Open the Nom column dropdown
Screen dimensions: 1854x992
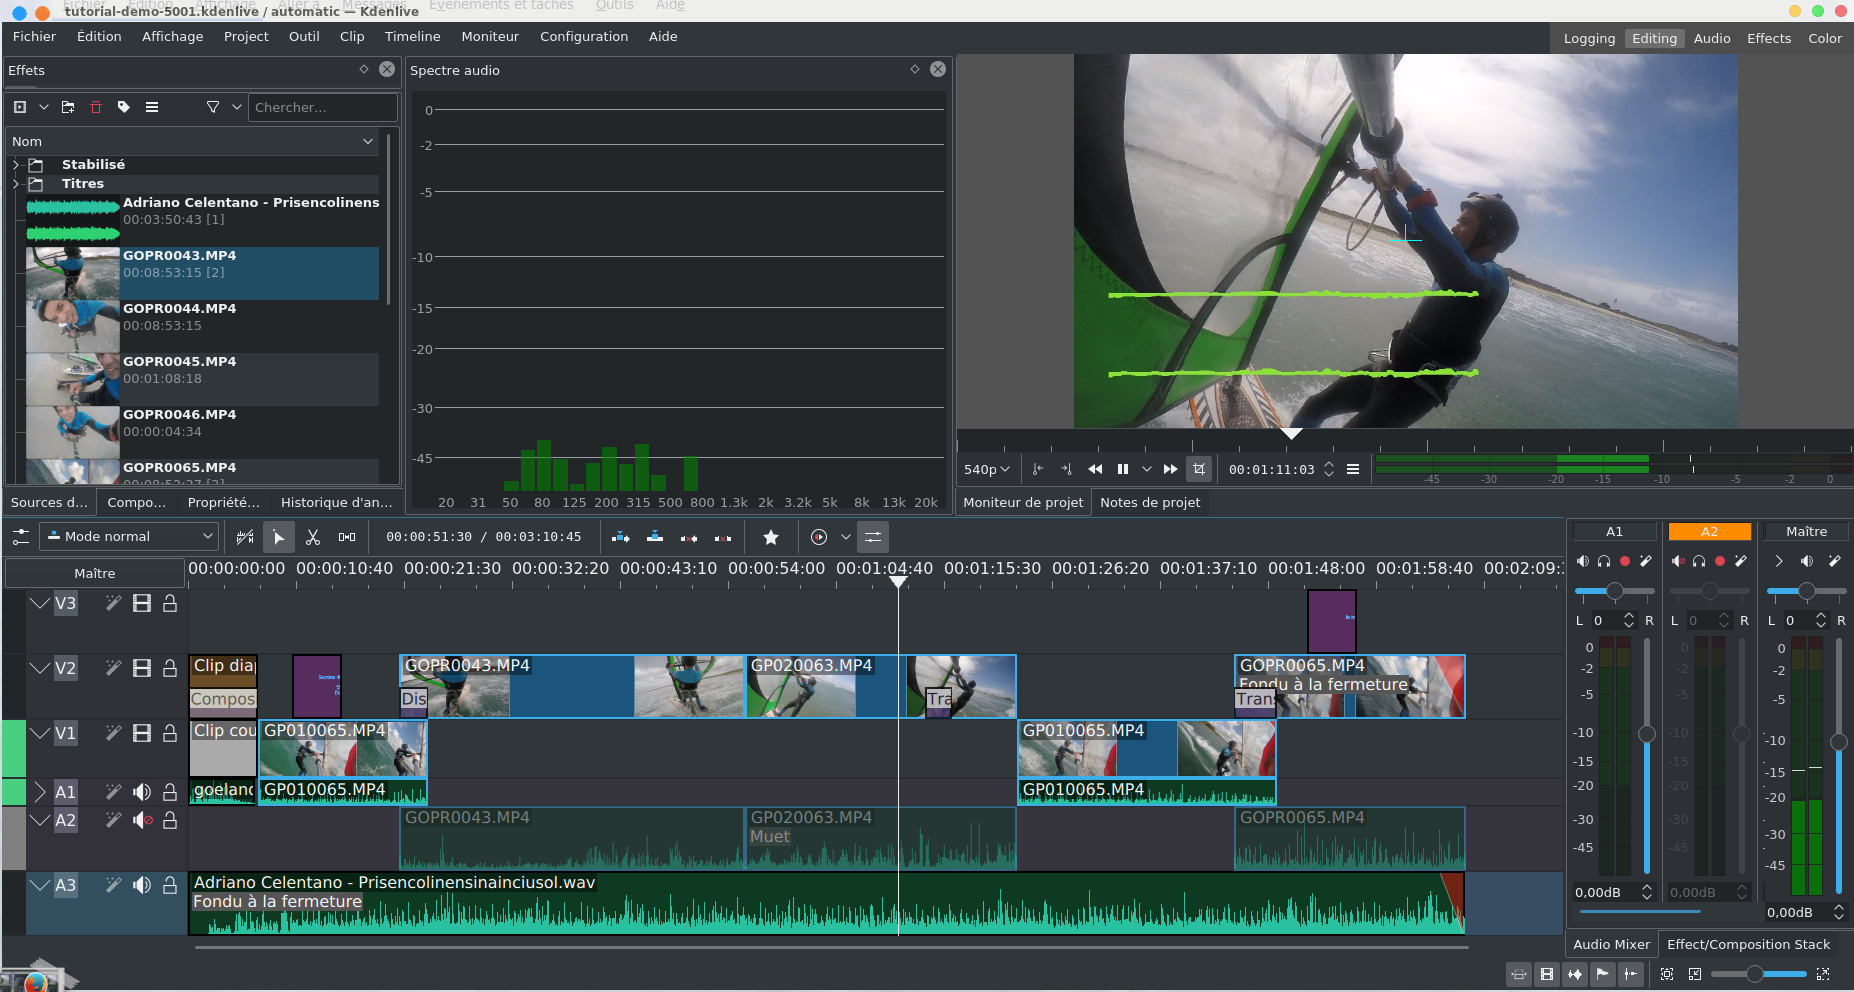(x=368, y=142)
